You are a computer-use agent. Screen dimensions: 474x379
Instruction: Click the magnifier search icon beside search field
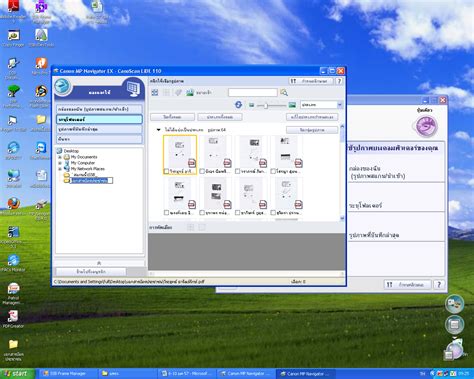[284, 92]
